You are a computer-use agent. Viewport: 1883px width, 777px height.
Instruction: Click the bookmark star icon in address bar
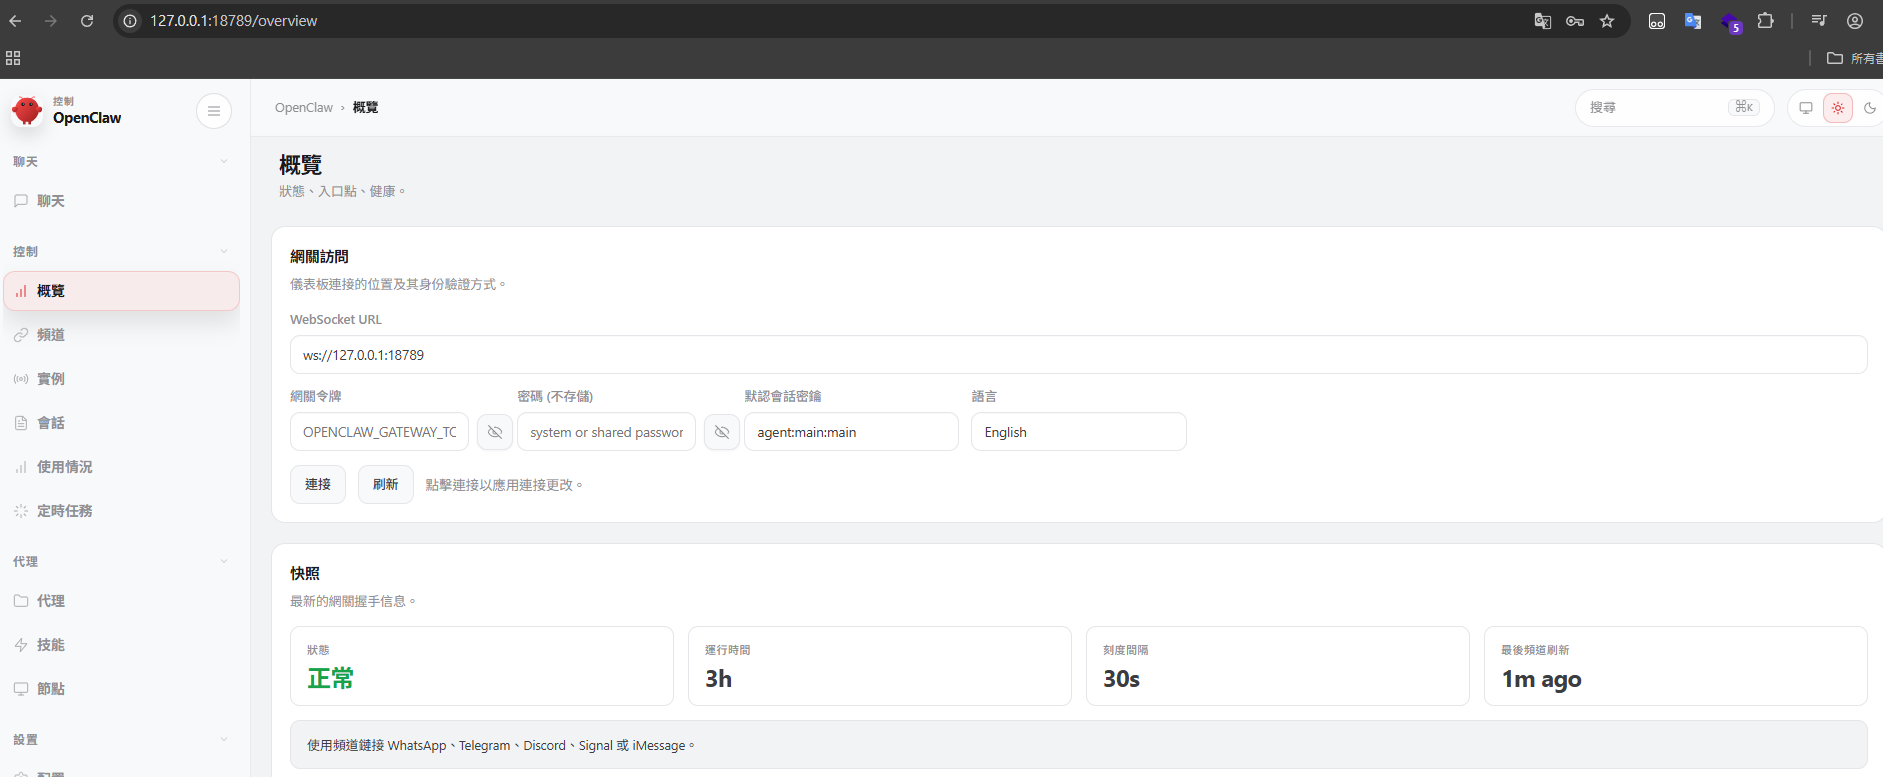click(x=1607, y=21)
